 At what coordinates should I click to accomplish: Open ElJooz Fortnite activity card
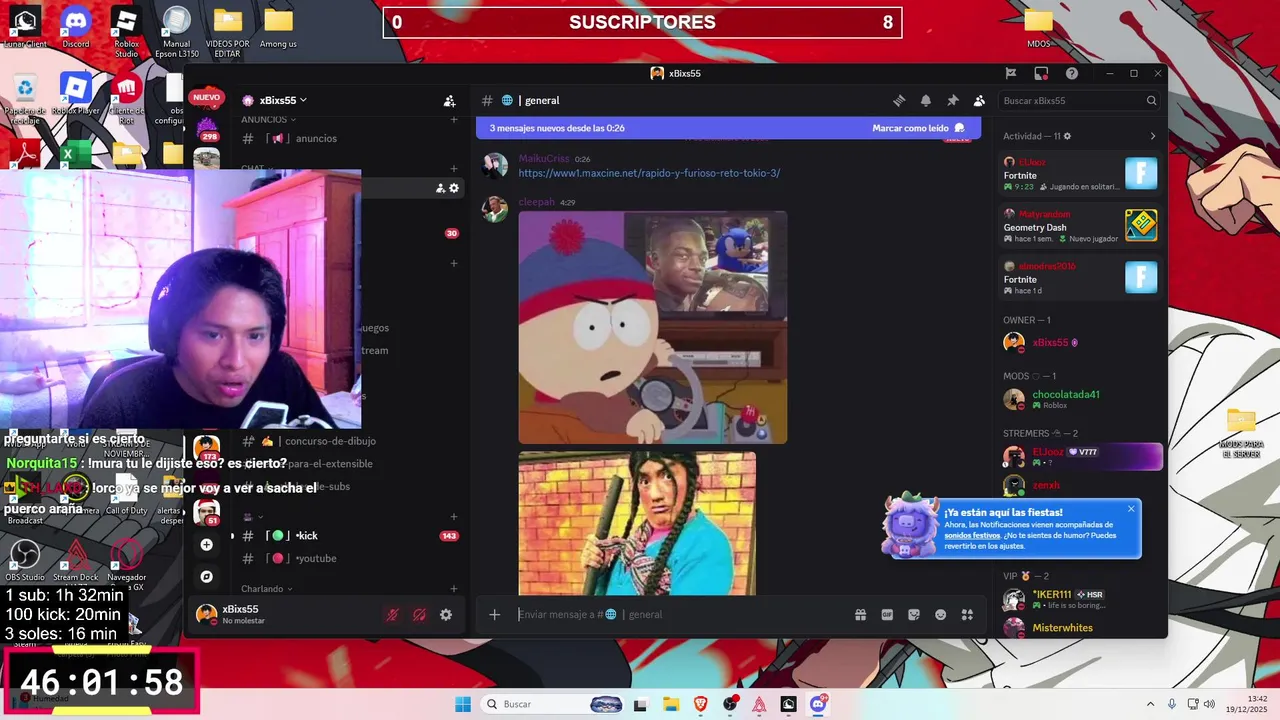pyautogui.click(x=1080, y=173)
